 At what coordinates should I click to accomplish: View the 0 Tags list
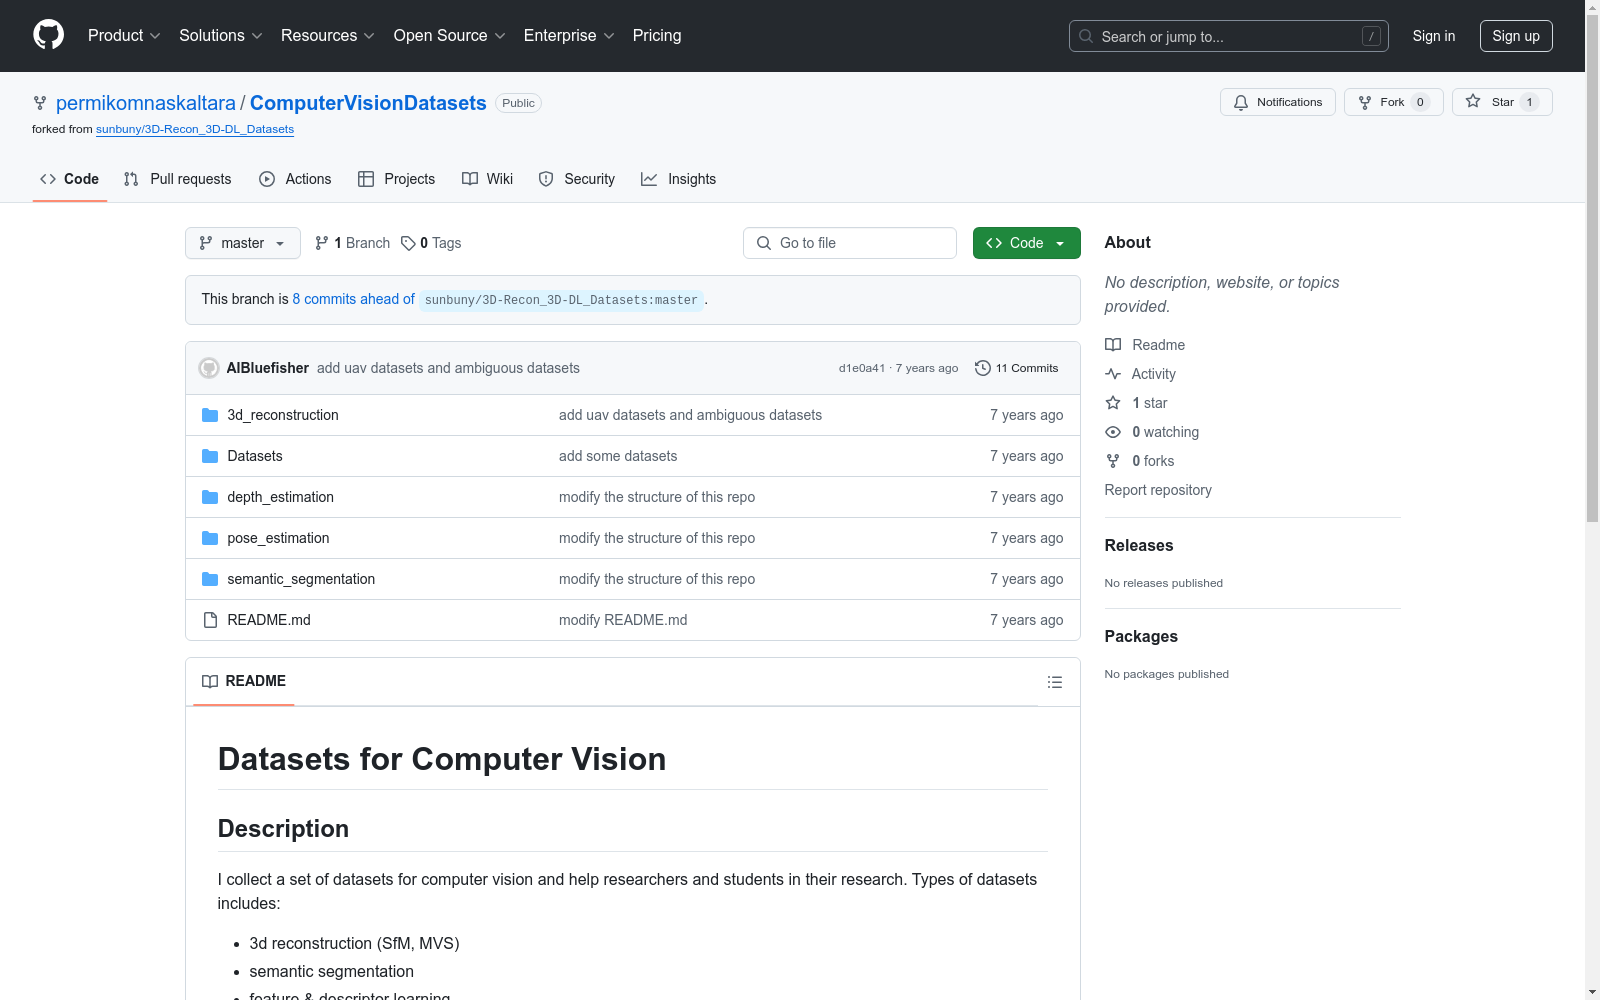431,243
